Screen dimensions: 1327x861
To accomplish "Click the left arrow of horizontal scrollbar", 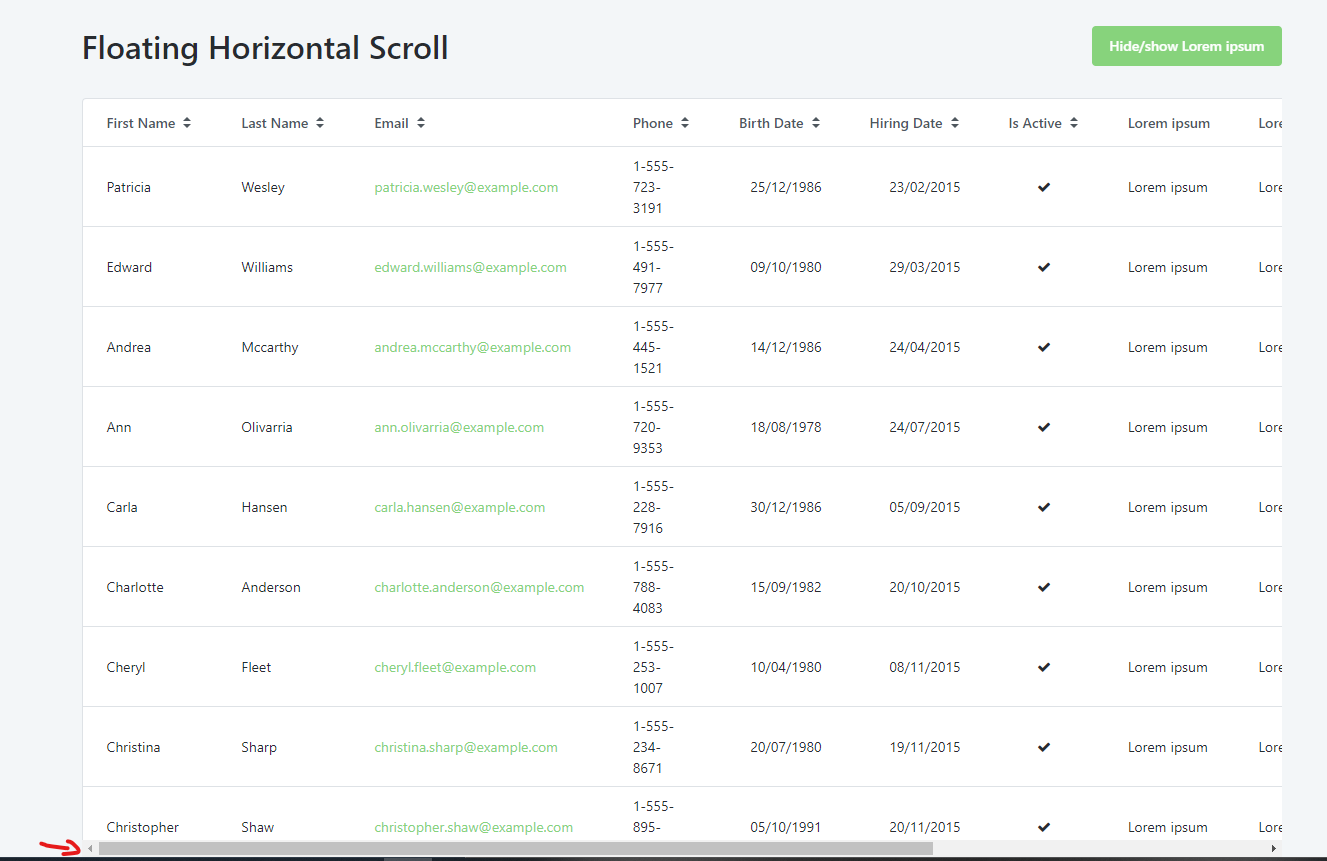I will click(90, 848).
